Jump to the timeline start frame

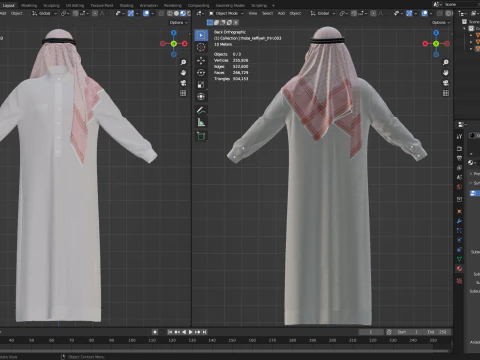[x=170, y=332]
